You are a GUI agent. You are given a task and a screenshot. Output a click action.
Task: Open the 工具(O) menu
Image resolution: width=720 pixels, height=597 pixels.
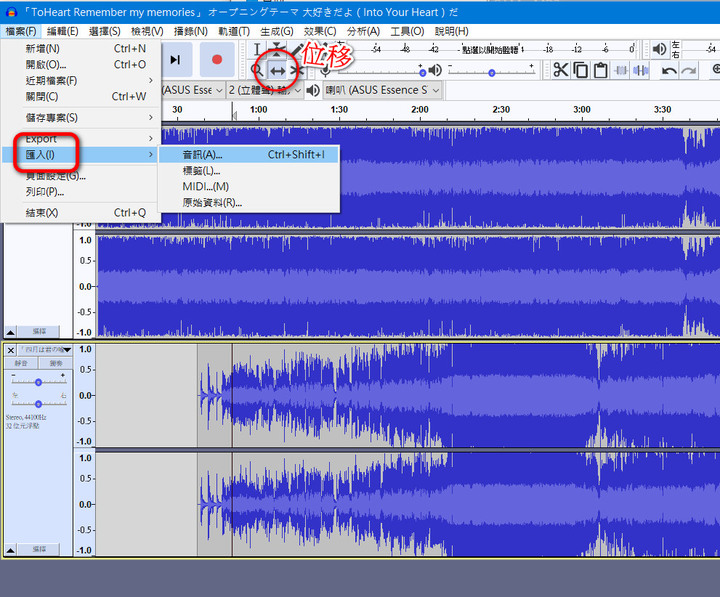(x=407, y=31)
